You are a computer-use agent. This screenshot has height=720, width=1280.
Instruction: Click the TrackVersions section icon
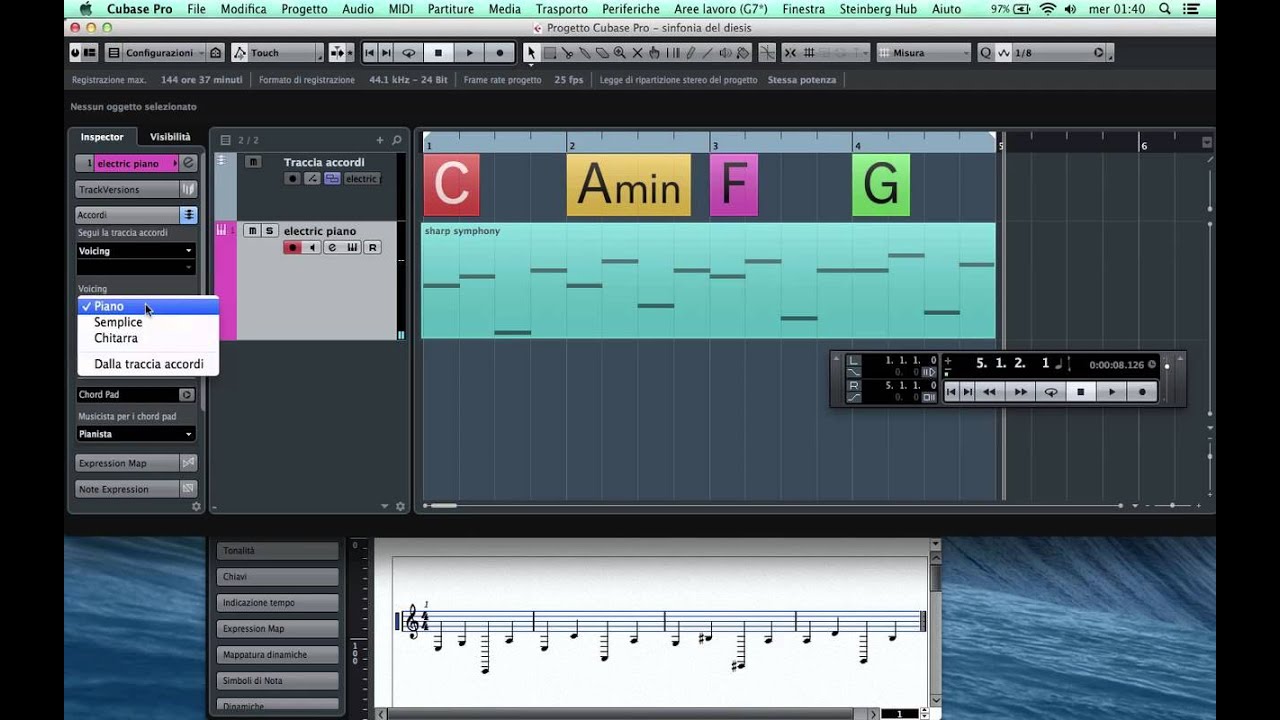(188, 189)
